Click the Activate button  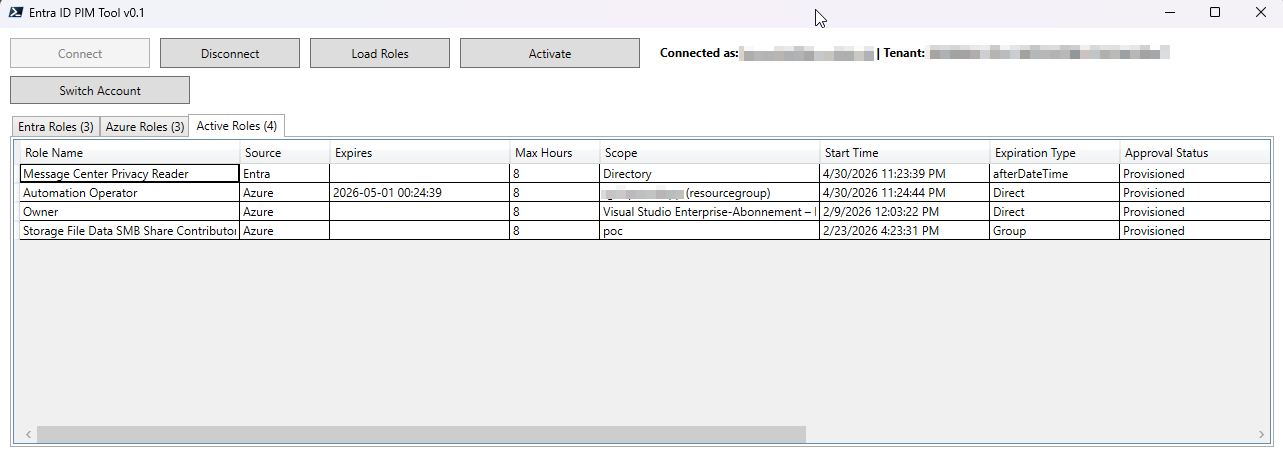[550, 53]
